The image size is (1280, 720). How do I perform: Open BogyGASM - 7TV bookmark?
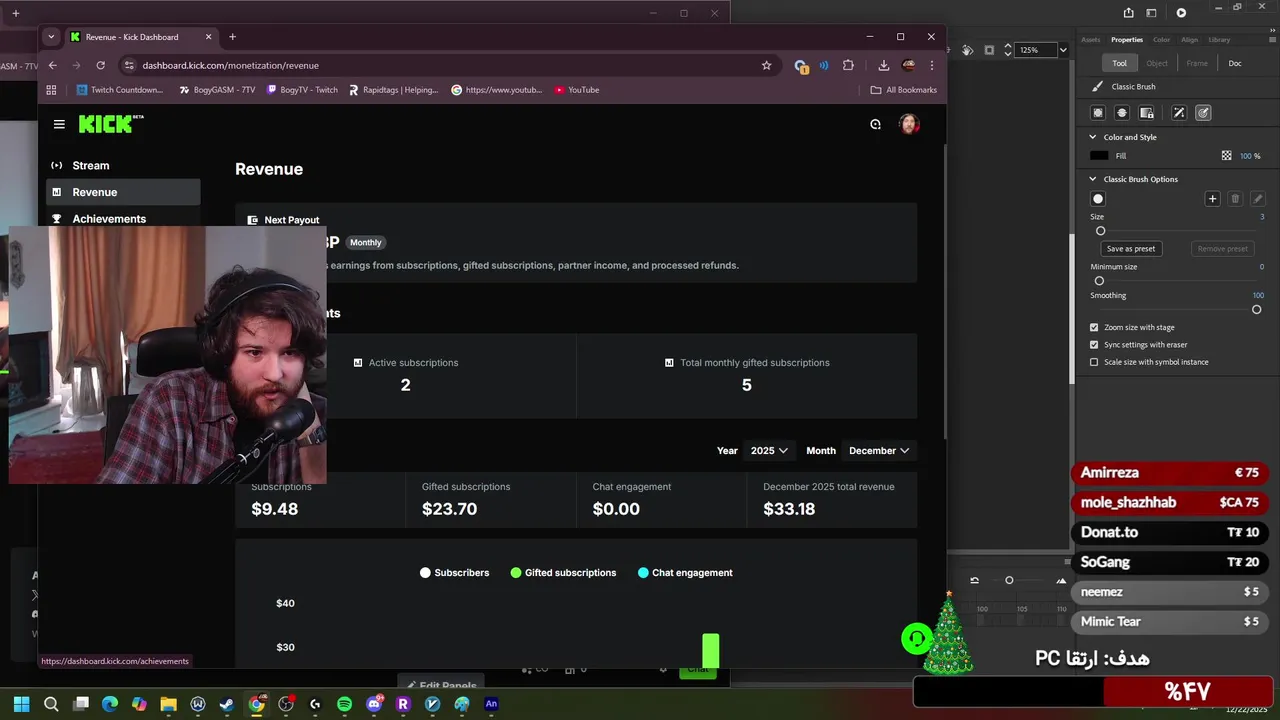tap(217, 90)
